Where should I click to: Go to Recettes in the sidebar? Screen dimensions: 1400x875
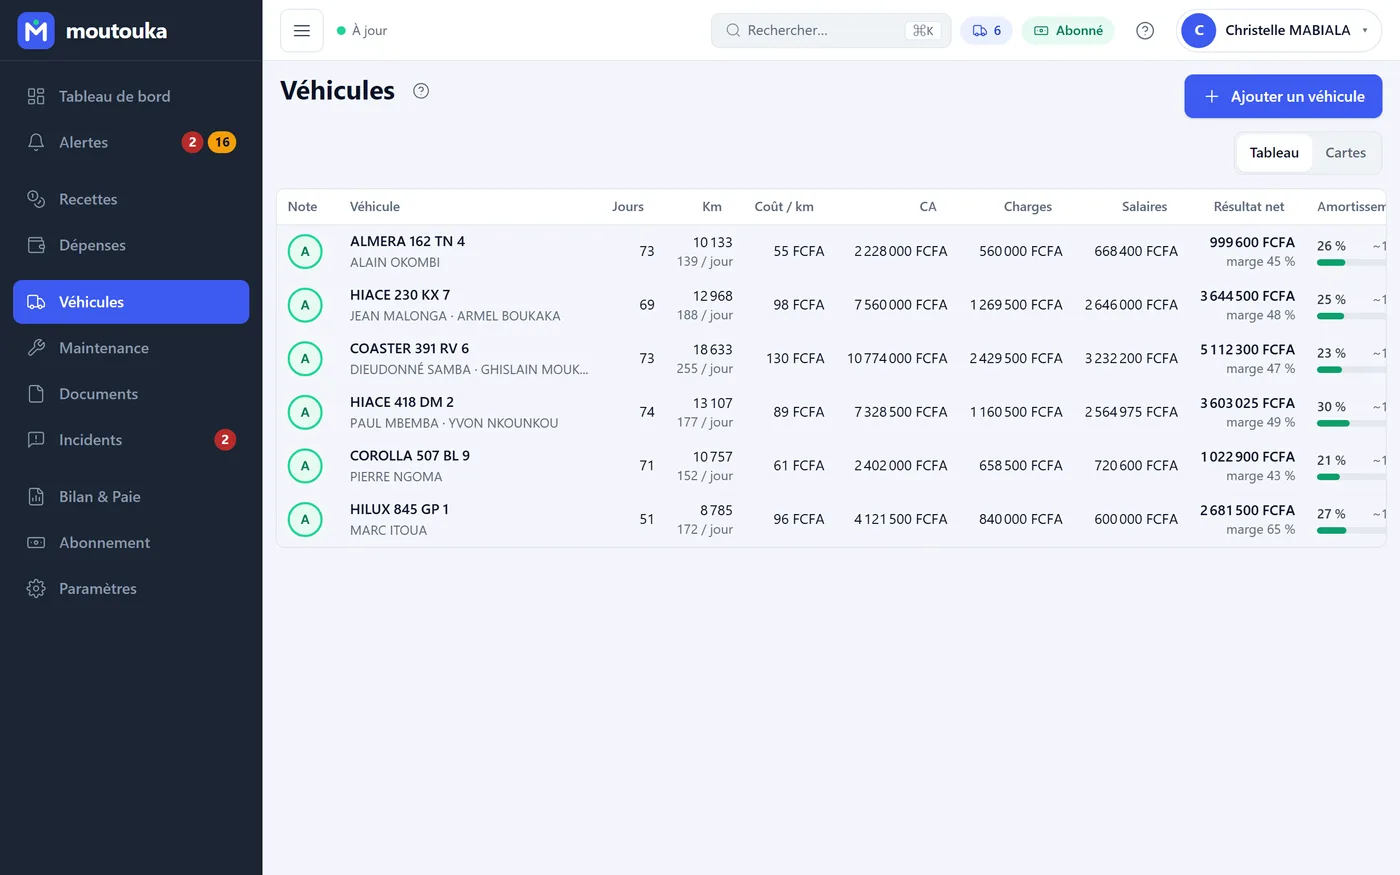click(131, 199)
